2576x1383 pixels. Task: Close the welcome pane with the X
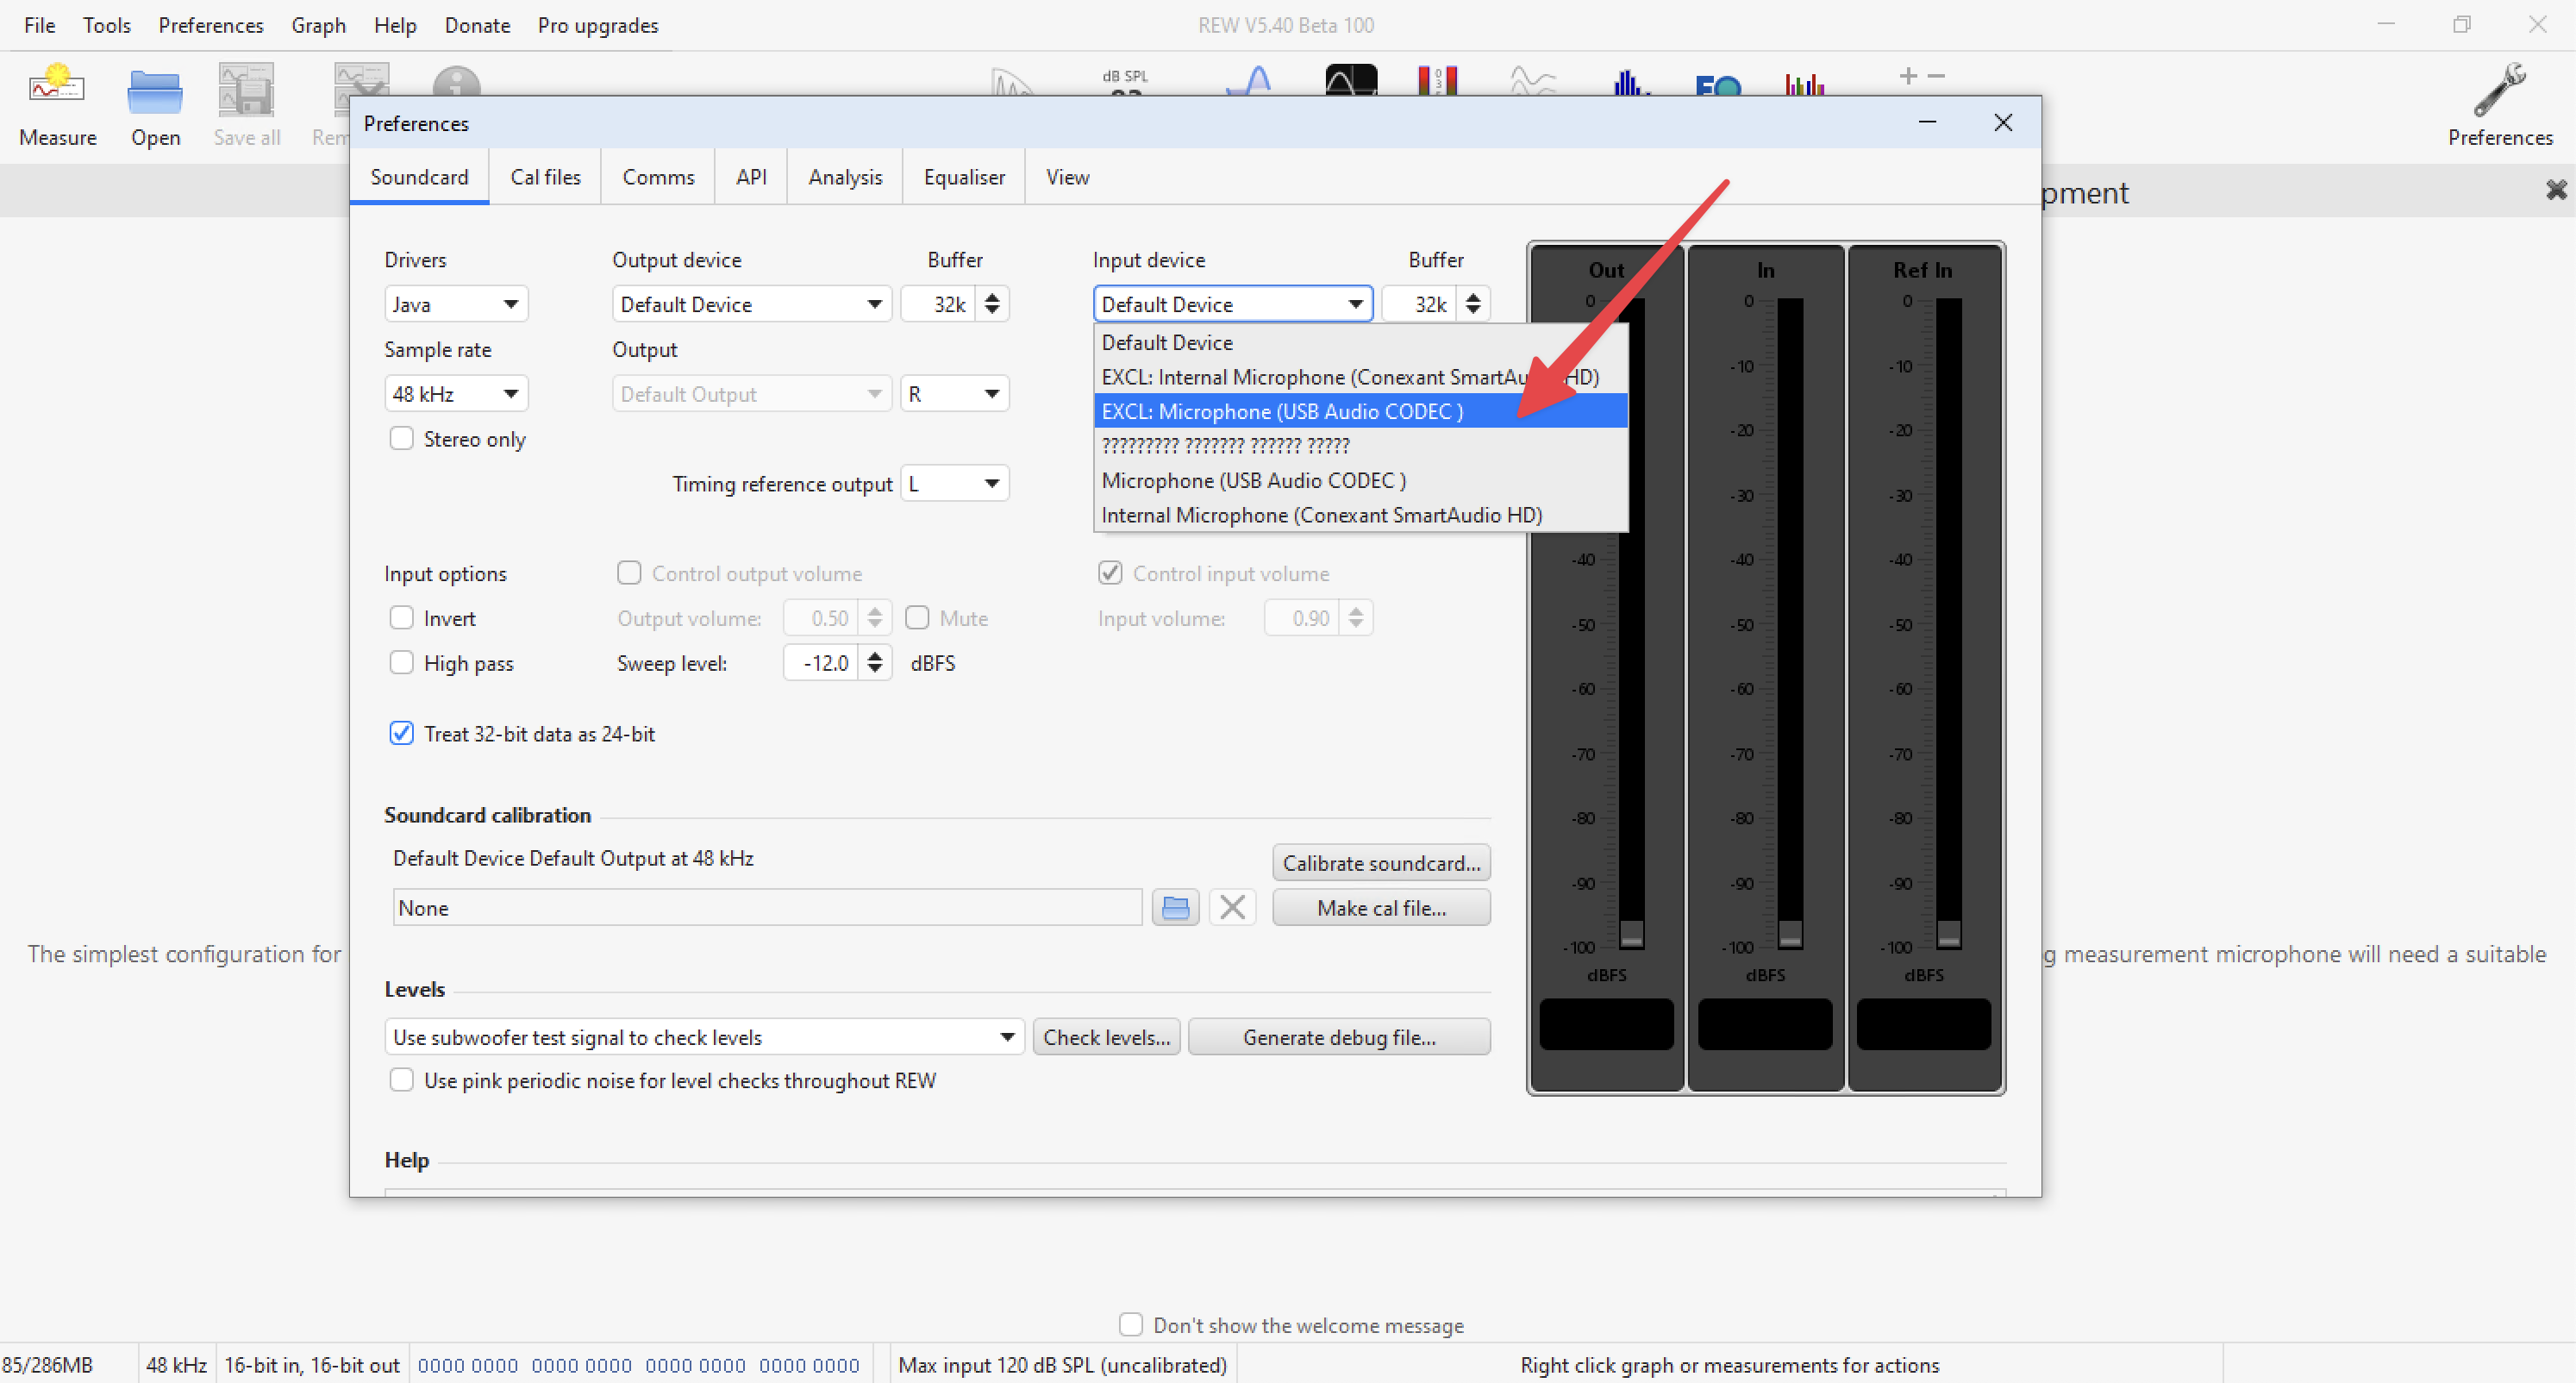click(2556, 190)
